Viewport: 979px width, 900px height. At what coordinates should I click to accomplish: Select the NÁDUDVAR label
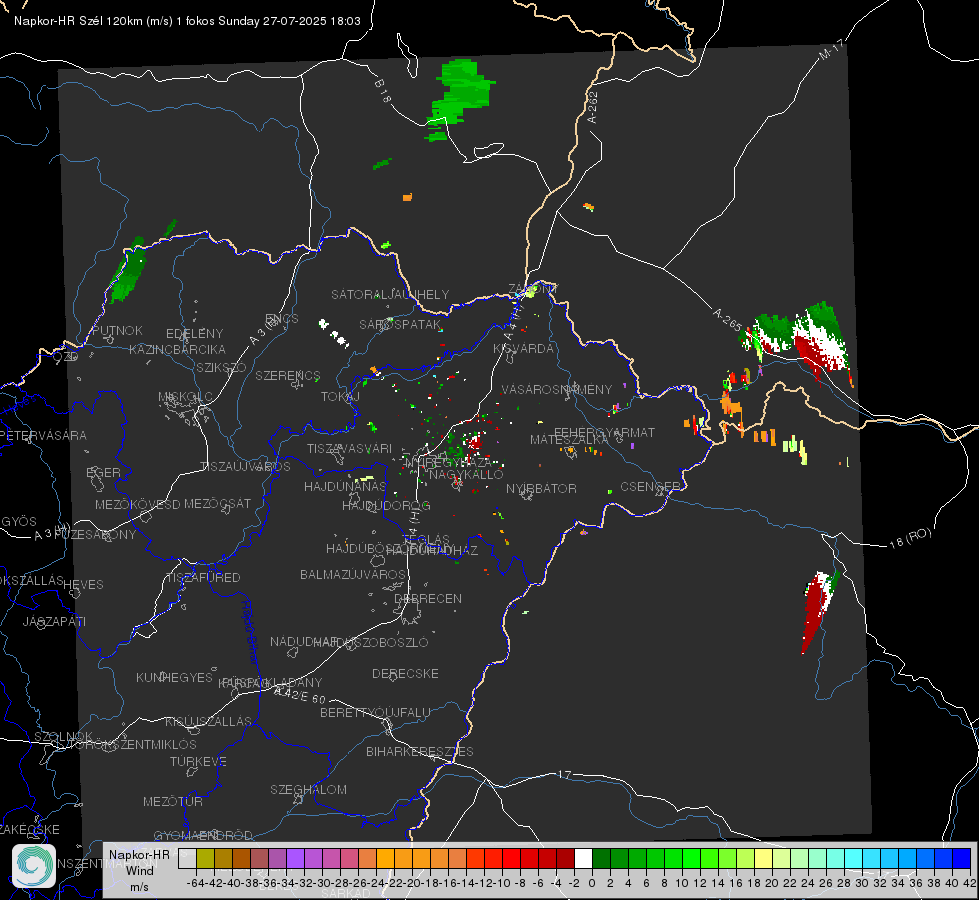coord(304,642)
